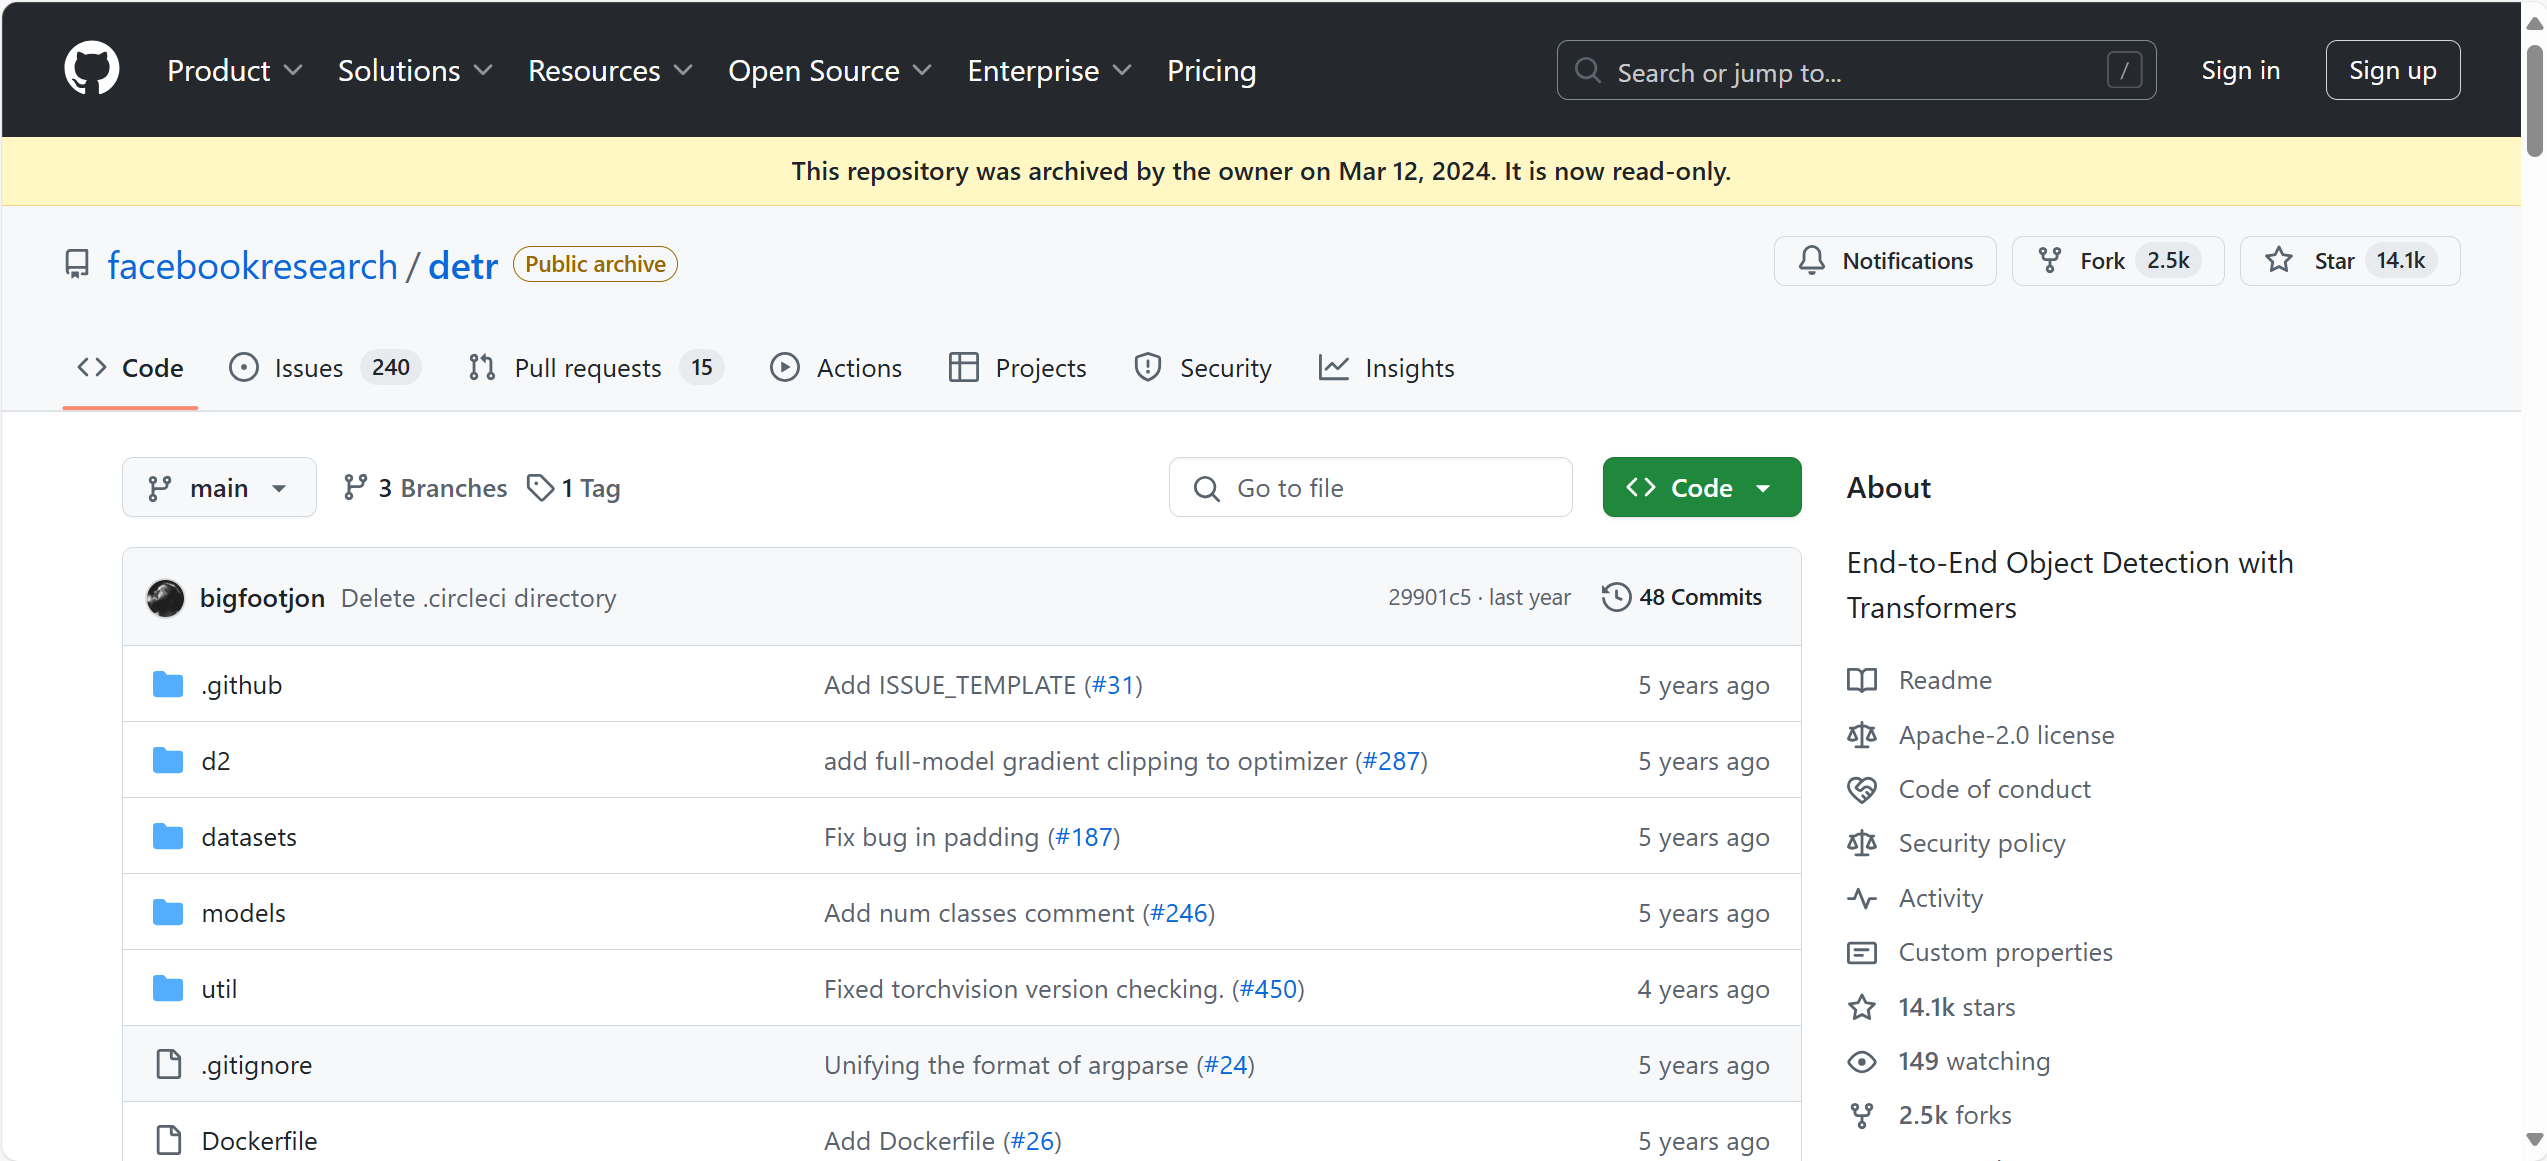Open the Pricing page link

click(1211, 71)
